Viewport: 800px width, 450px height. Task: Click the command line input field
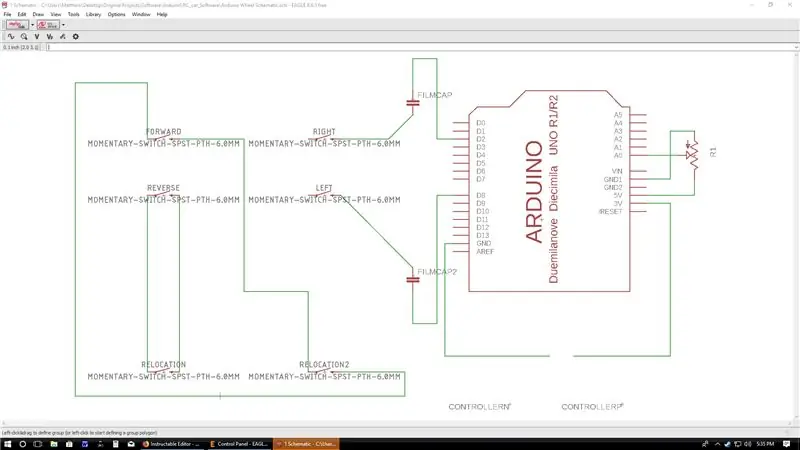click(x=419, y=47)
